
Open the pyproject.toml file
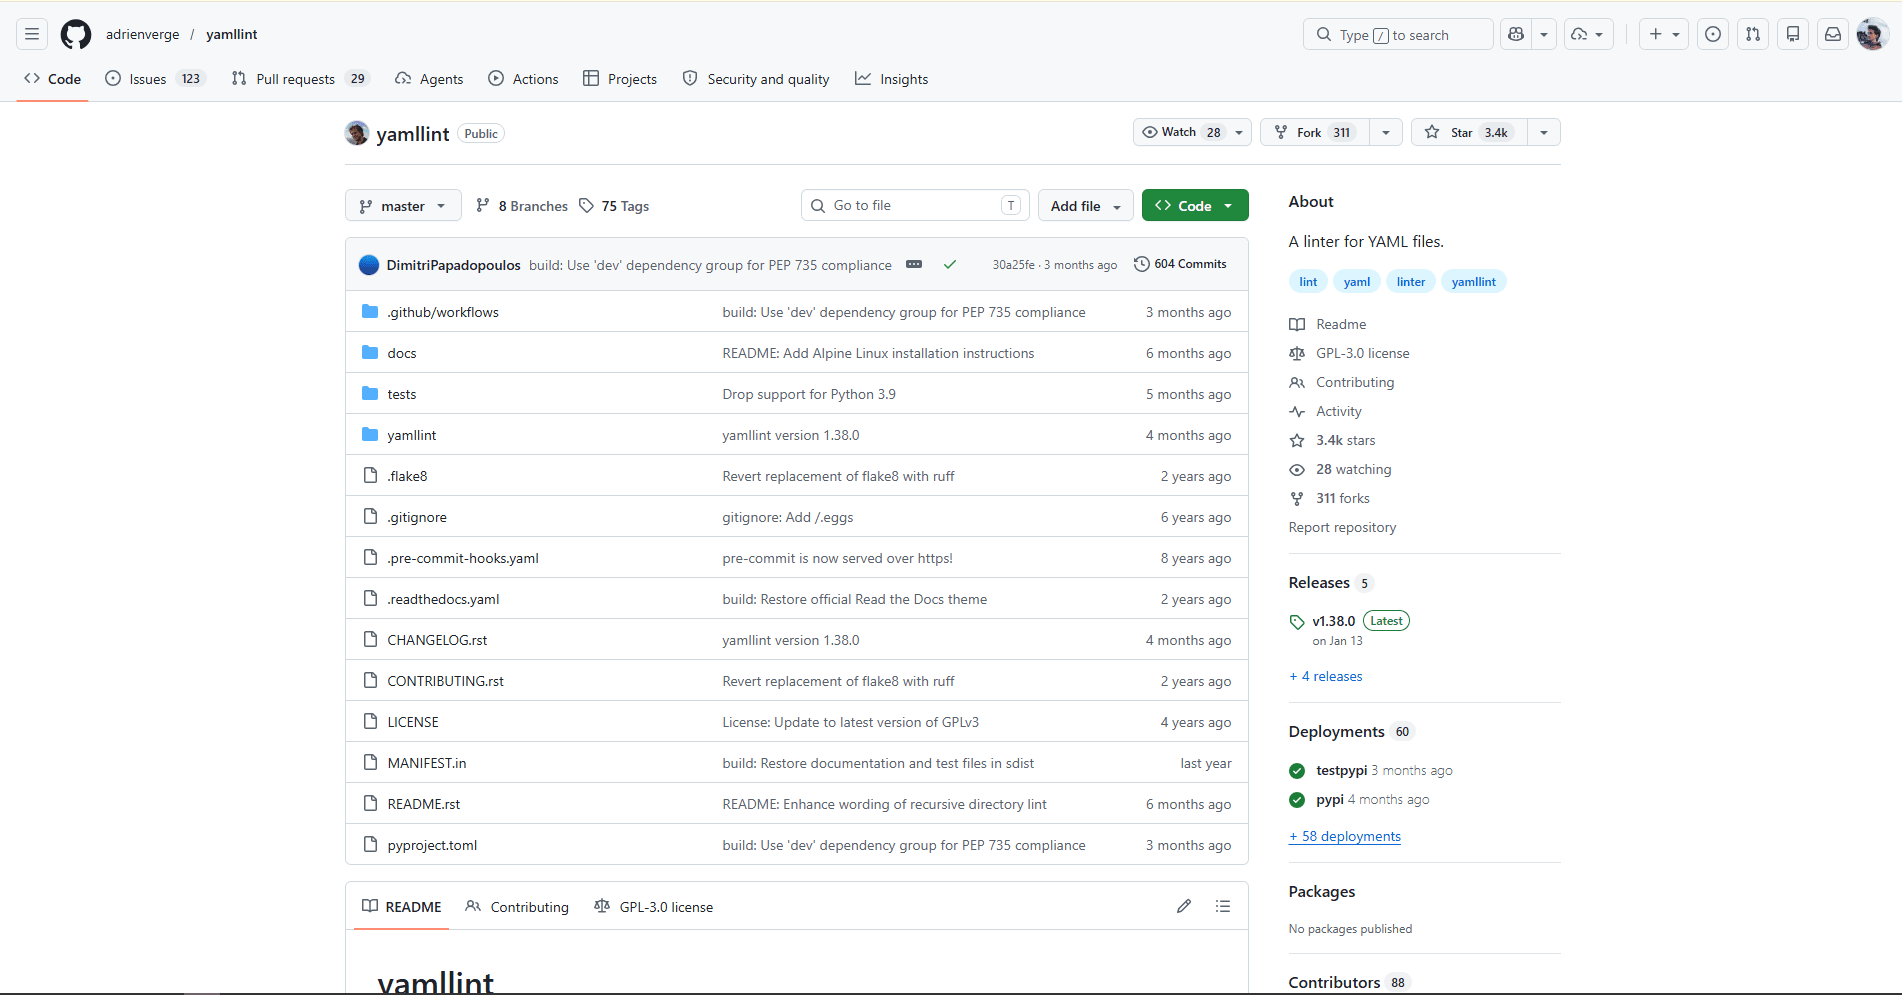pos(432,845)
